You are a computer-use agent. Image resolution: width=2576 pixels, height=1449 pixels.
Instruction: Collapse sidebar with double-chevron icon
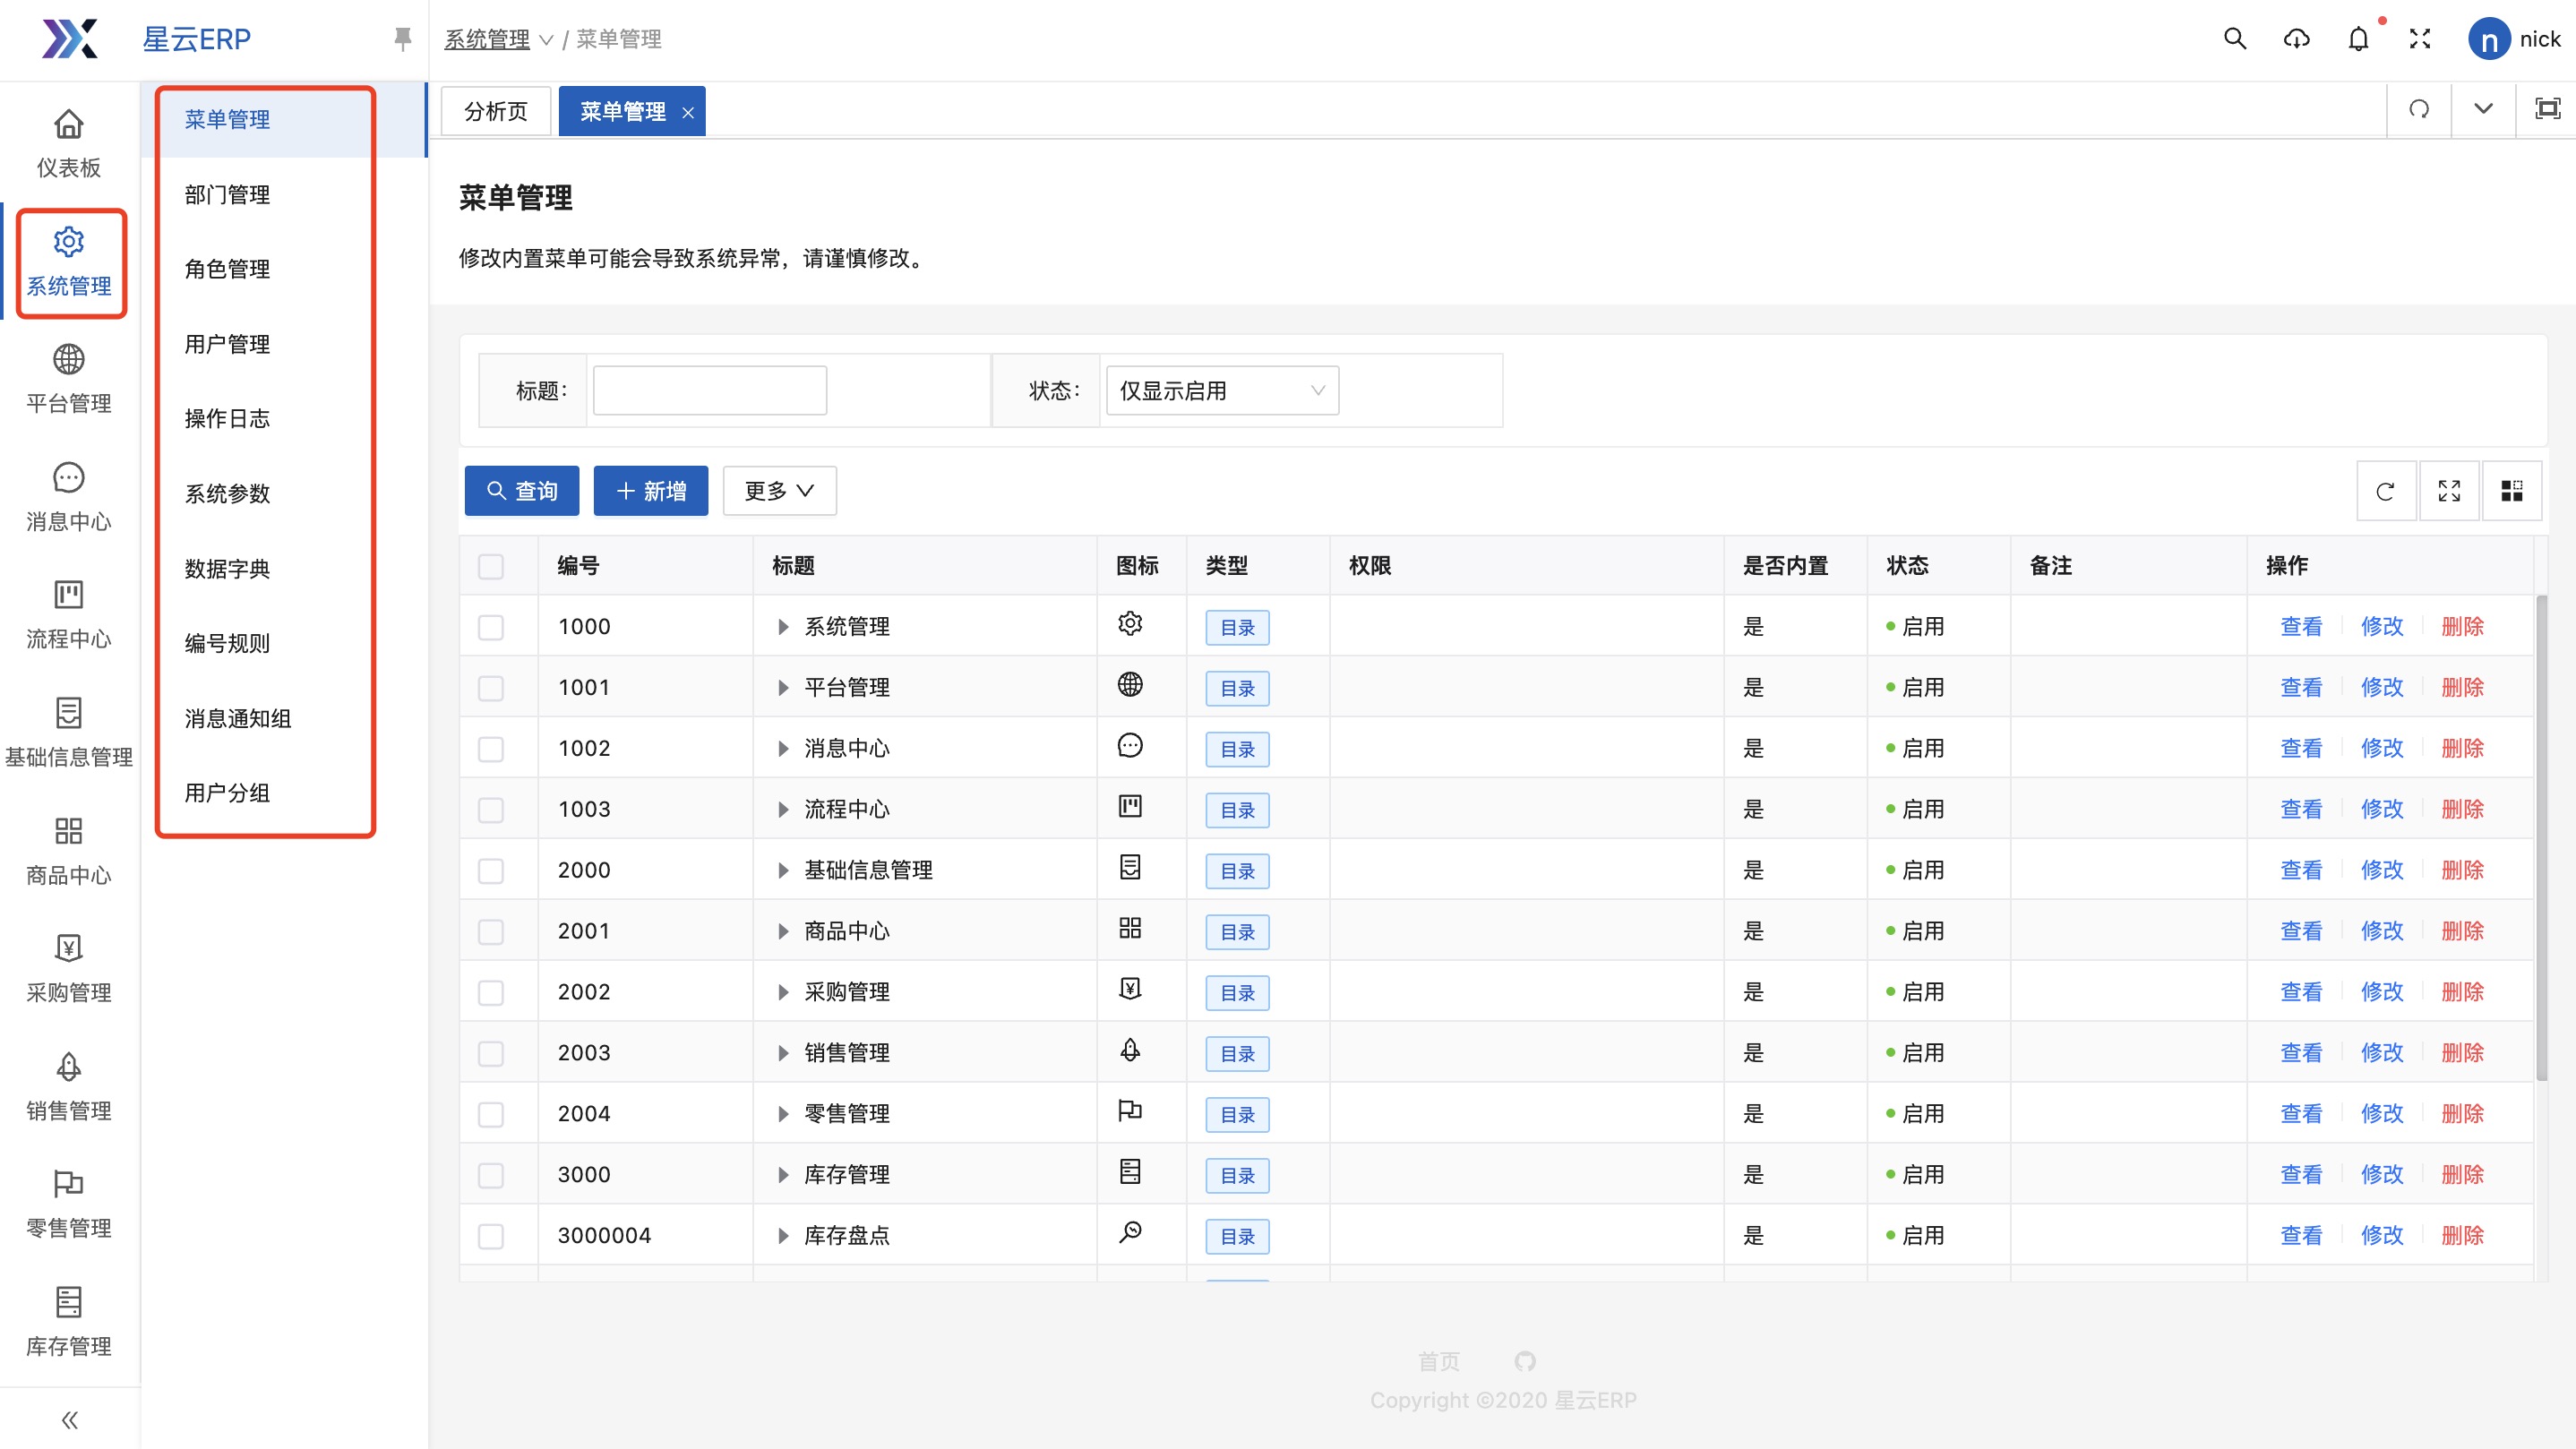pyautogui.click(x=69, y=1419)
